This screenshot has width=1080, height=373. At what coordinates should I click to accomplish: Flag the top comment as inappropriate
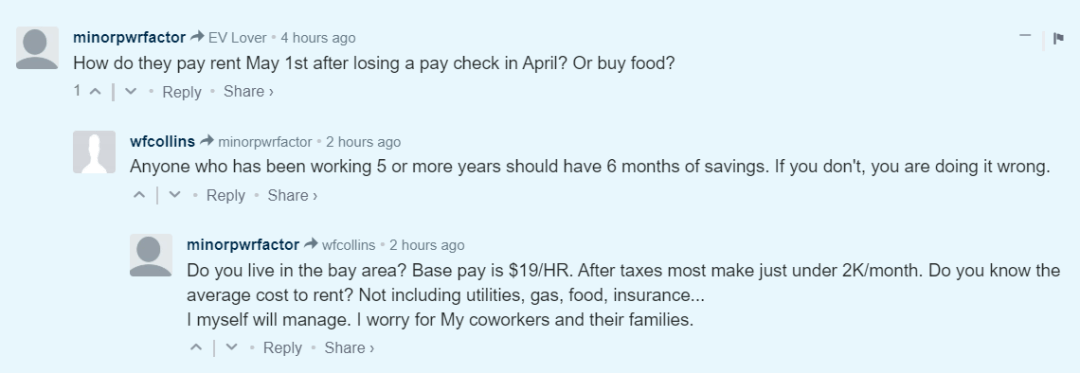click(x=1059, y=38)
